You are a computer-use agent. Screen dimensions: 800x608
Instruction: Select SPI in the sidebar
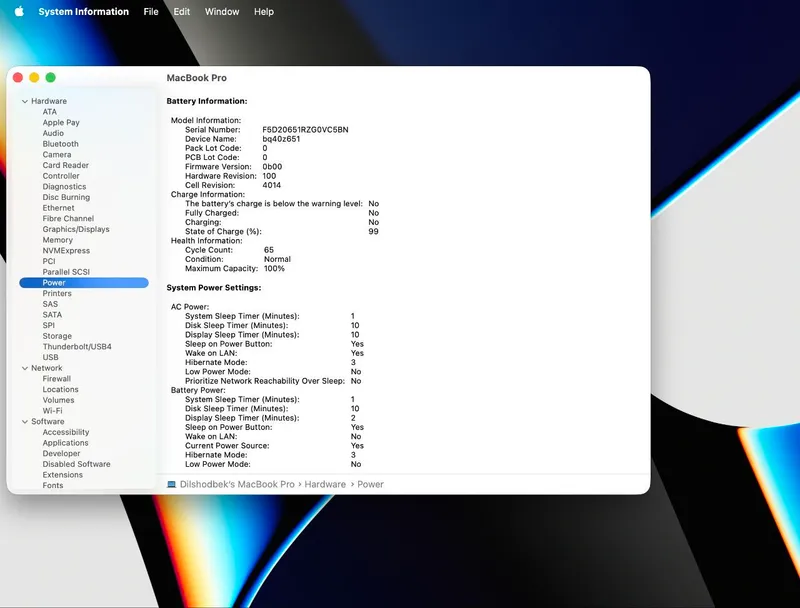click(x=48, y=325)
